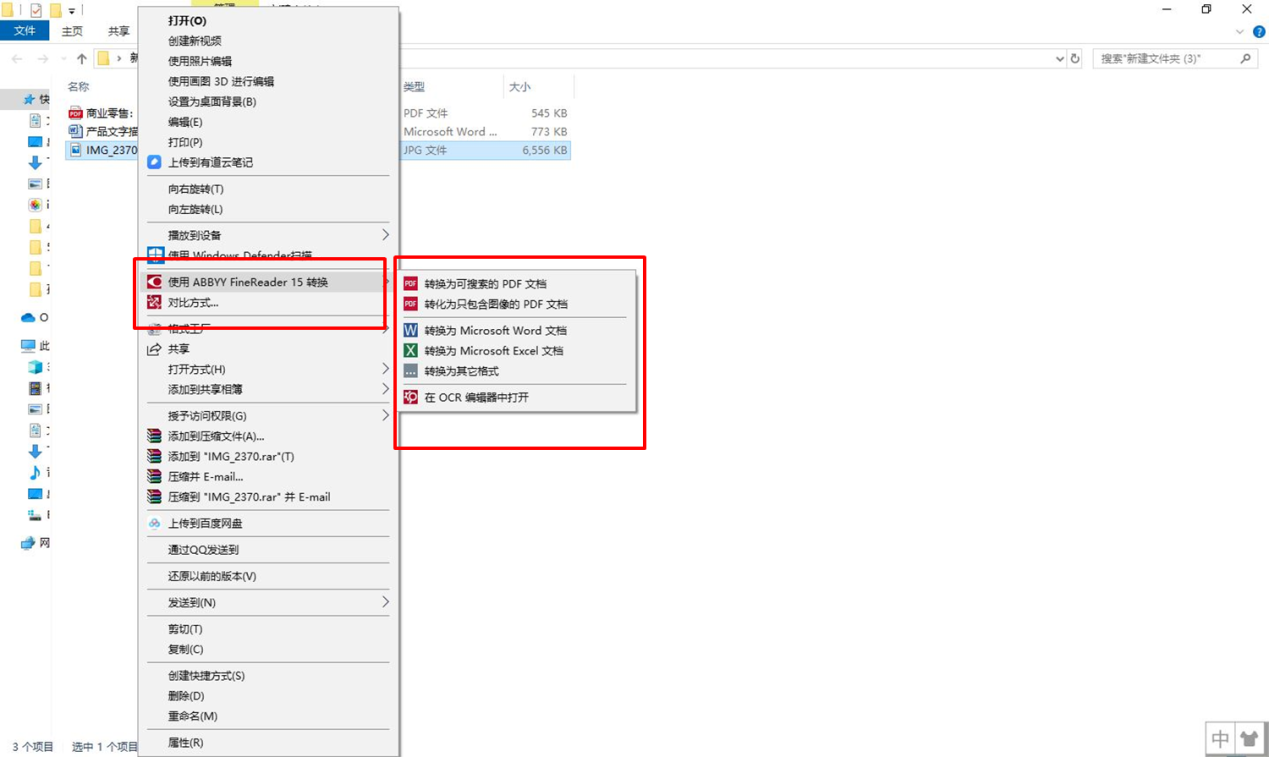Open the recent locations dropdown beside forward arrow
Viewport: 1269px width, 757px height.
tap(63, 59)
